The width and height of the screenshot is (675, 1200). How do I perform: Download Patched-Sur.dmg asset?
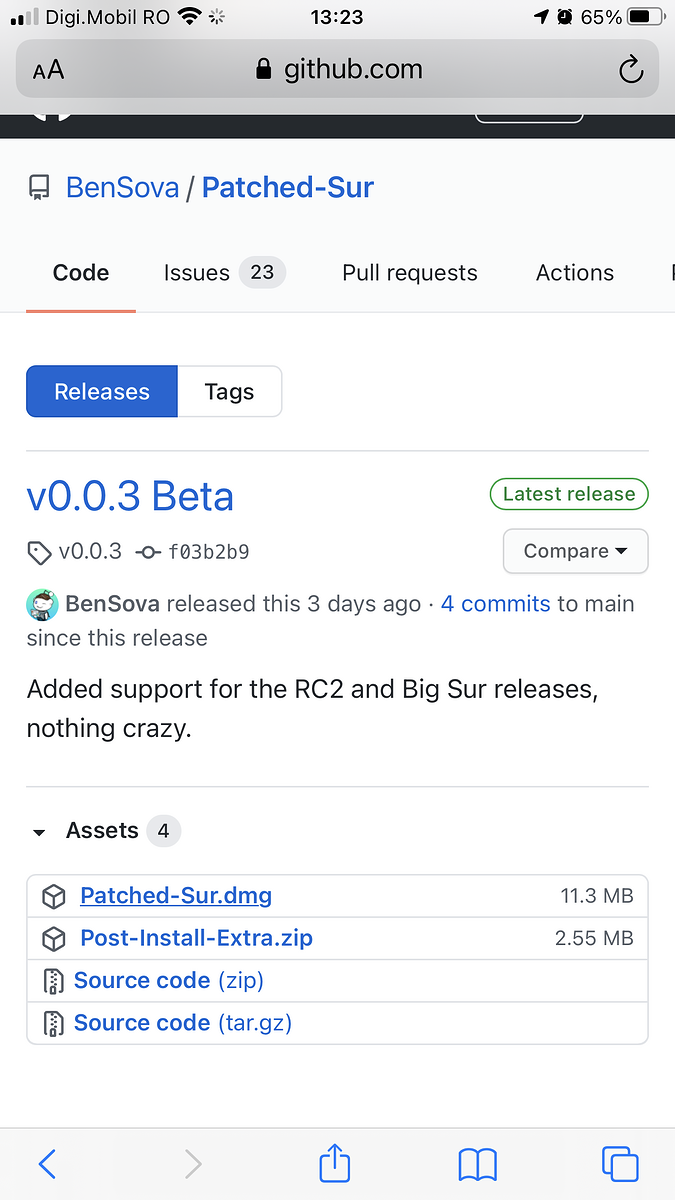click(x=176, y=896)
